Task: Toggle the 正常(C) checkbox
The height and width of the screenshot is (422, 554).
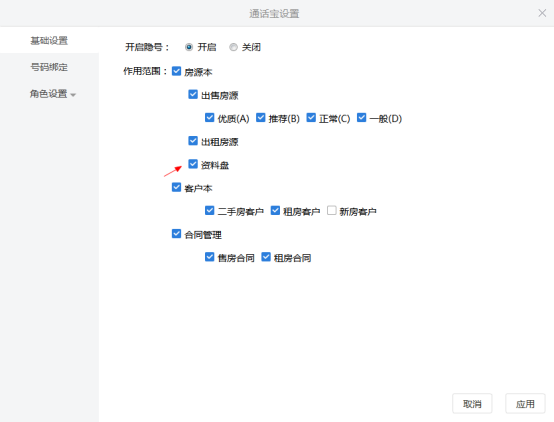Action: point(311,118)
